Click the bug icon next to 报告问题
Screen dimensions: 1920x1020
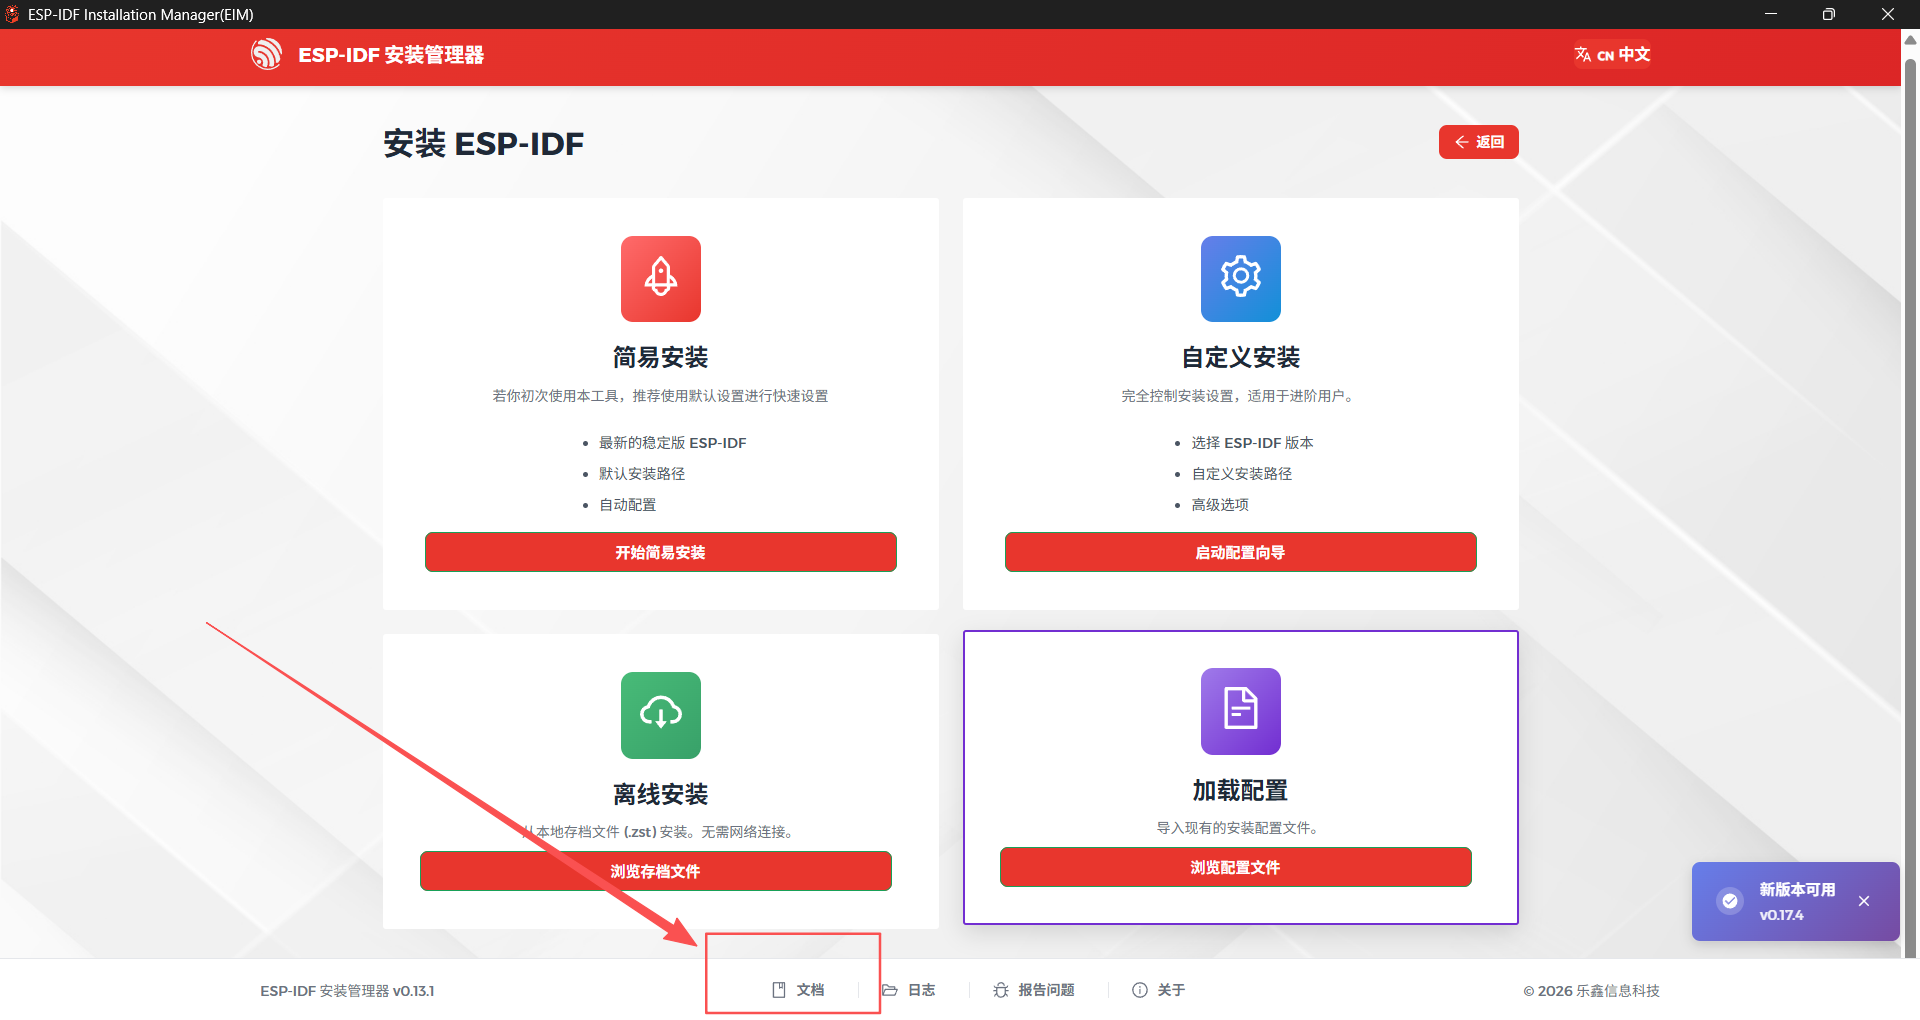pyautogui.click(x=1001, y=990)
